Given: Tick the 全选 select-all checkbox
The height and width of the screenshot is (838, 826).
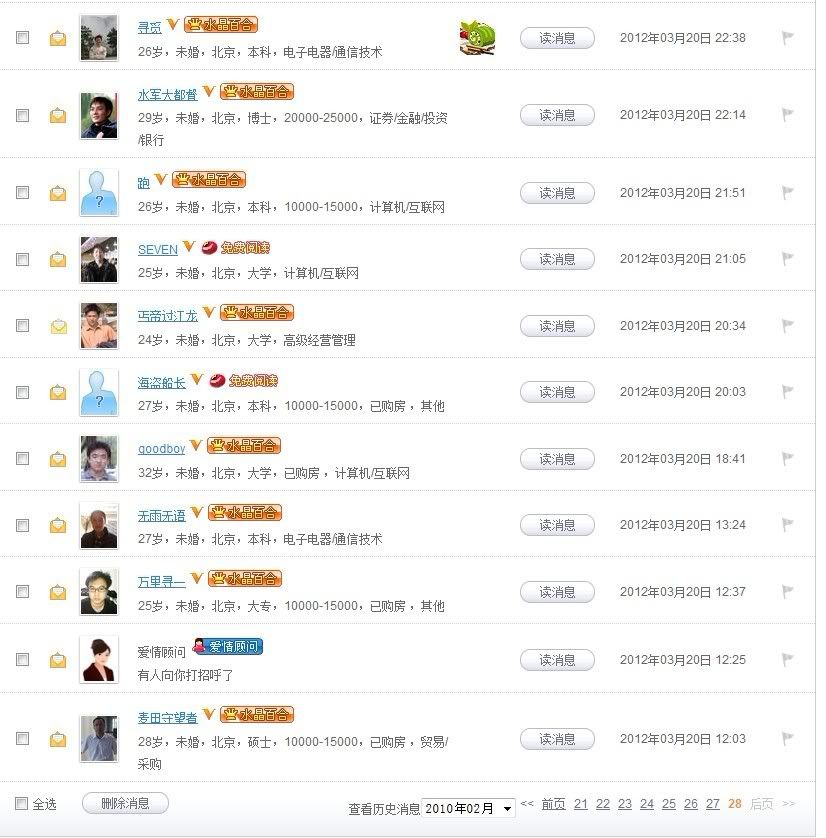Looking at the screenshot, I should (x=22, y=803).
